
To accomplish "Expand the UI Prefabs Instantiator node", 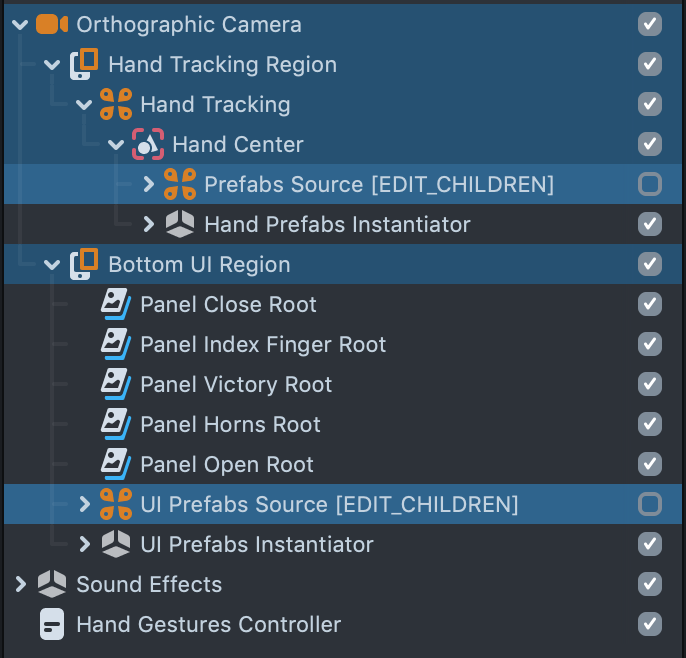I will [x=84, y=544].
